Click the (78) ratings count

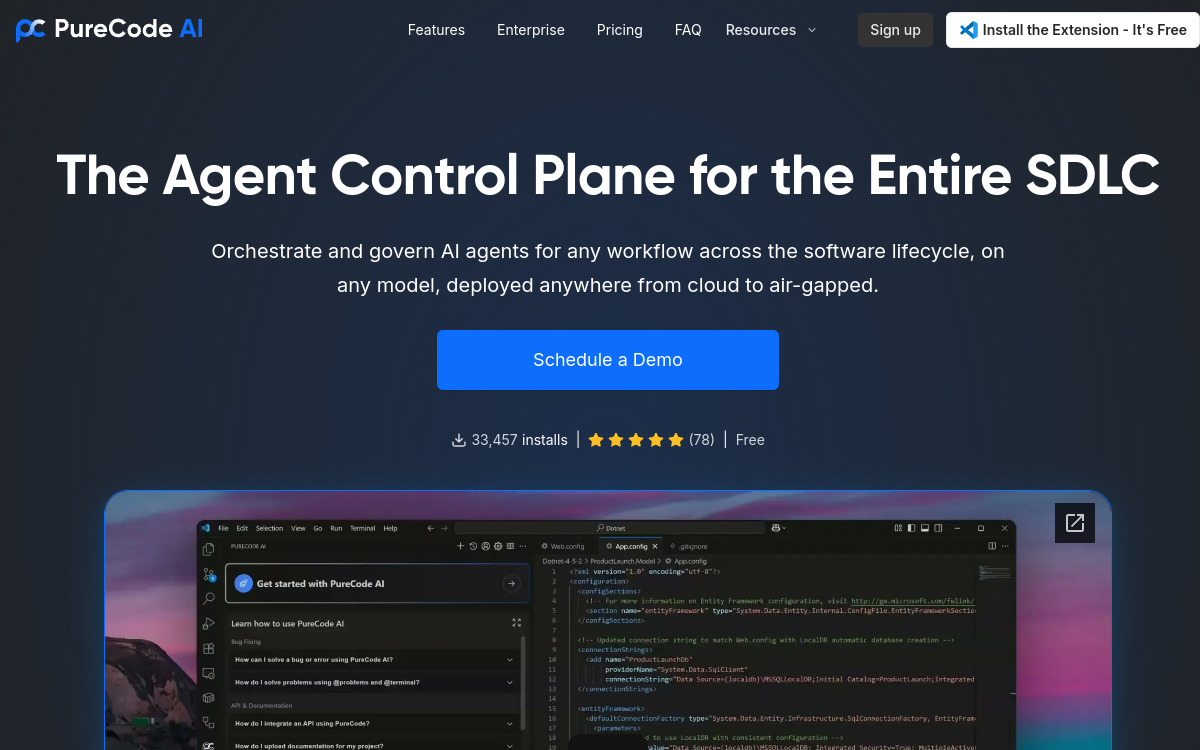[x=702, y=440]
